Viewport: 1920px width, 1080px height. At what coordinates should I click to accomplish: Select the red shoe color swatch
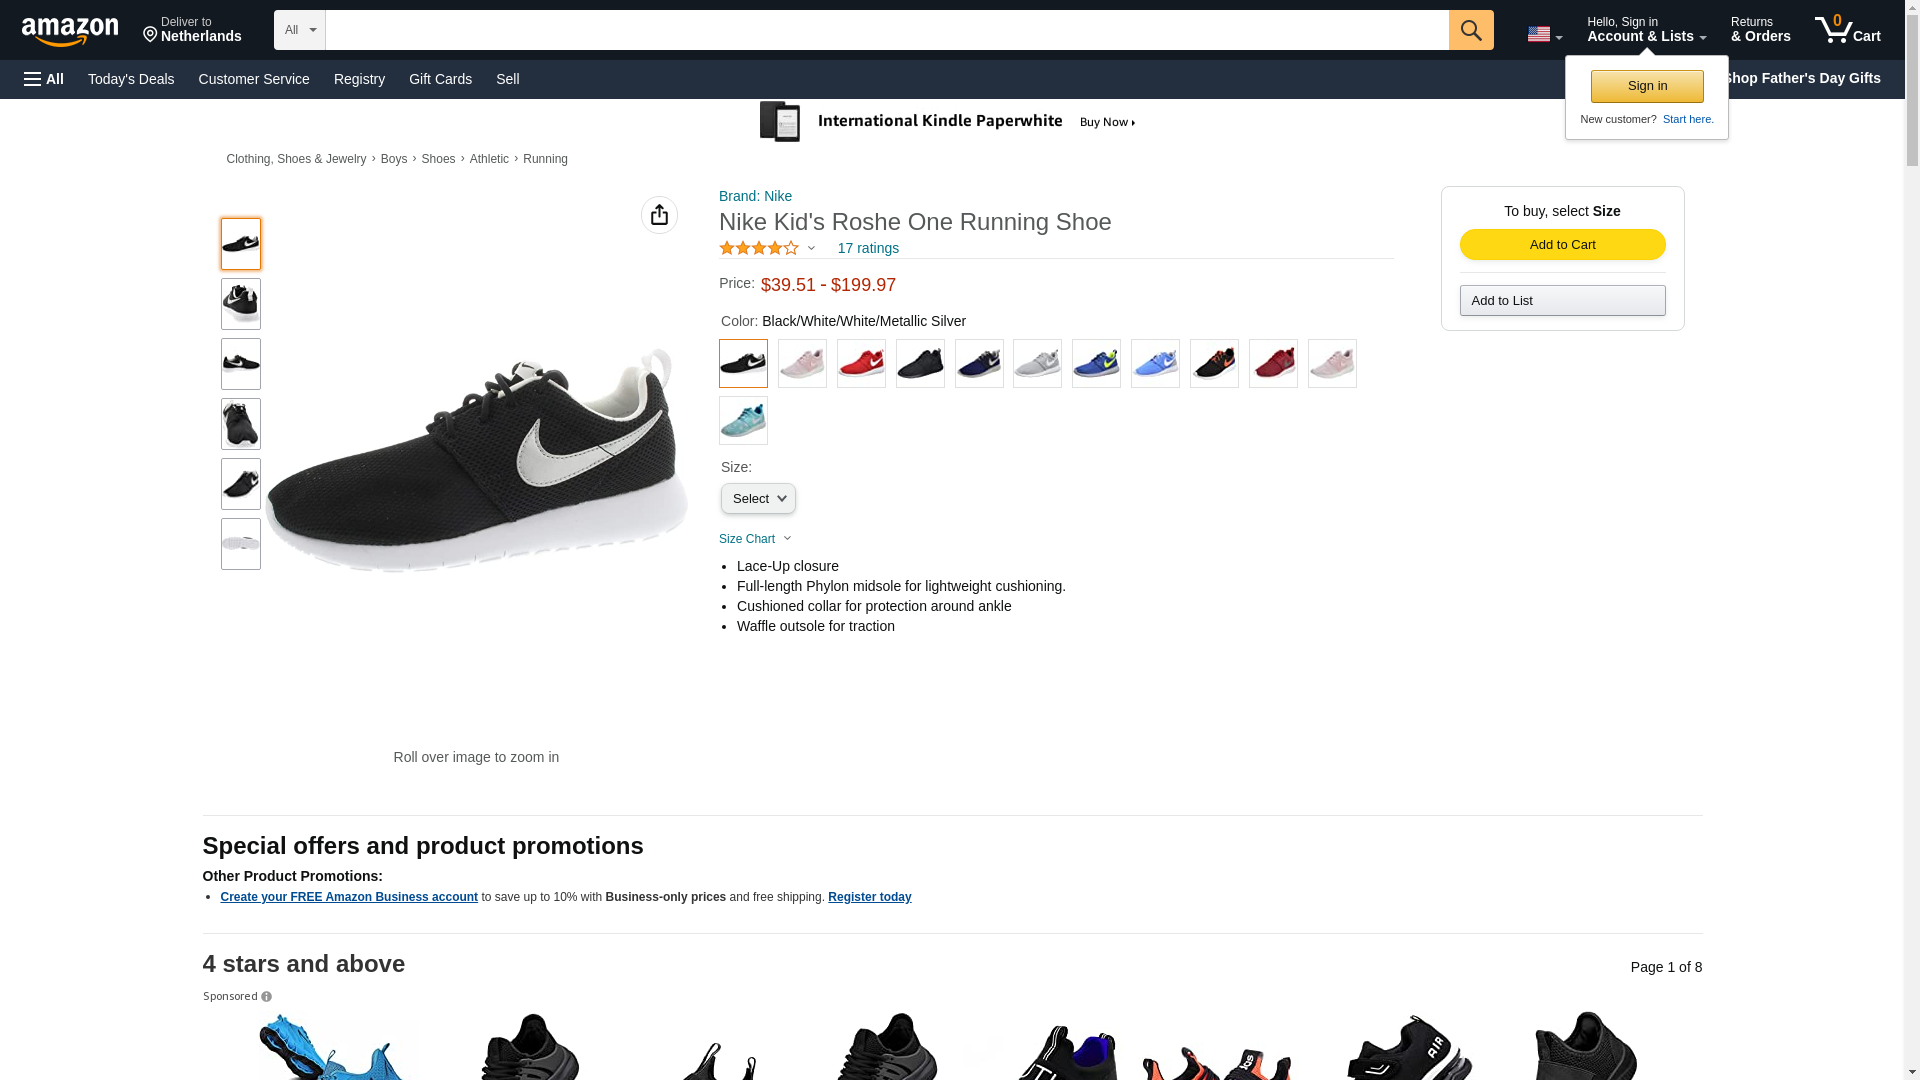(x=861, y=363)
